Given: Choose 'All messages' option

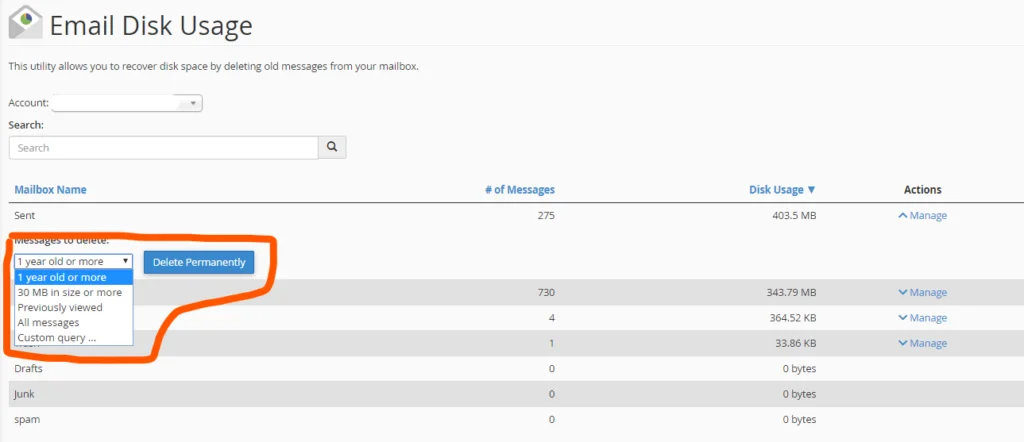Looking at the screenshot, I should pyautogui.click(x=48, y=323).
